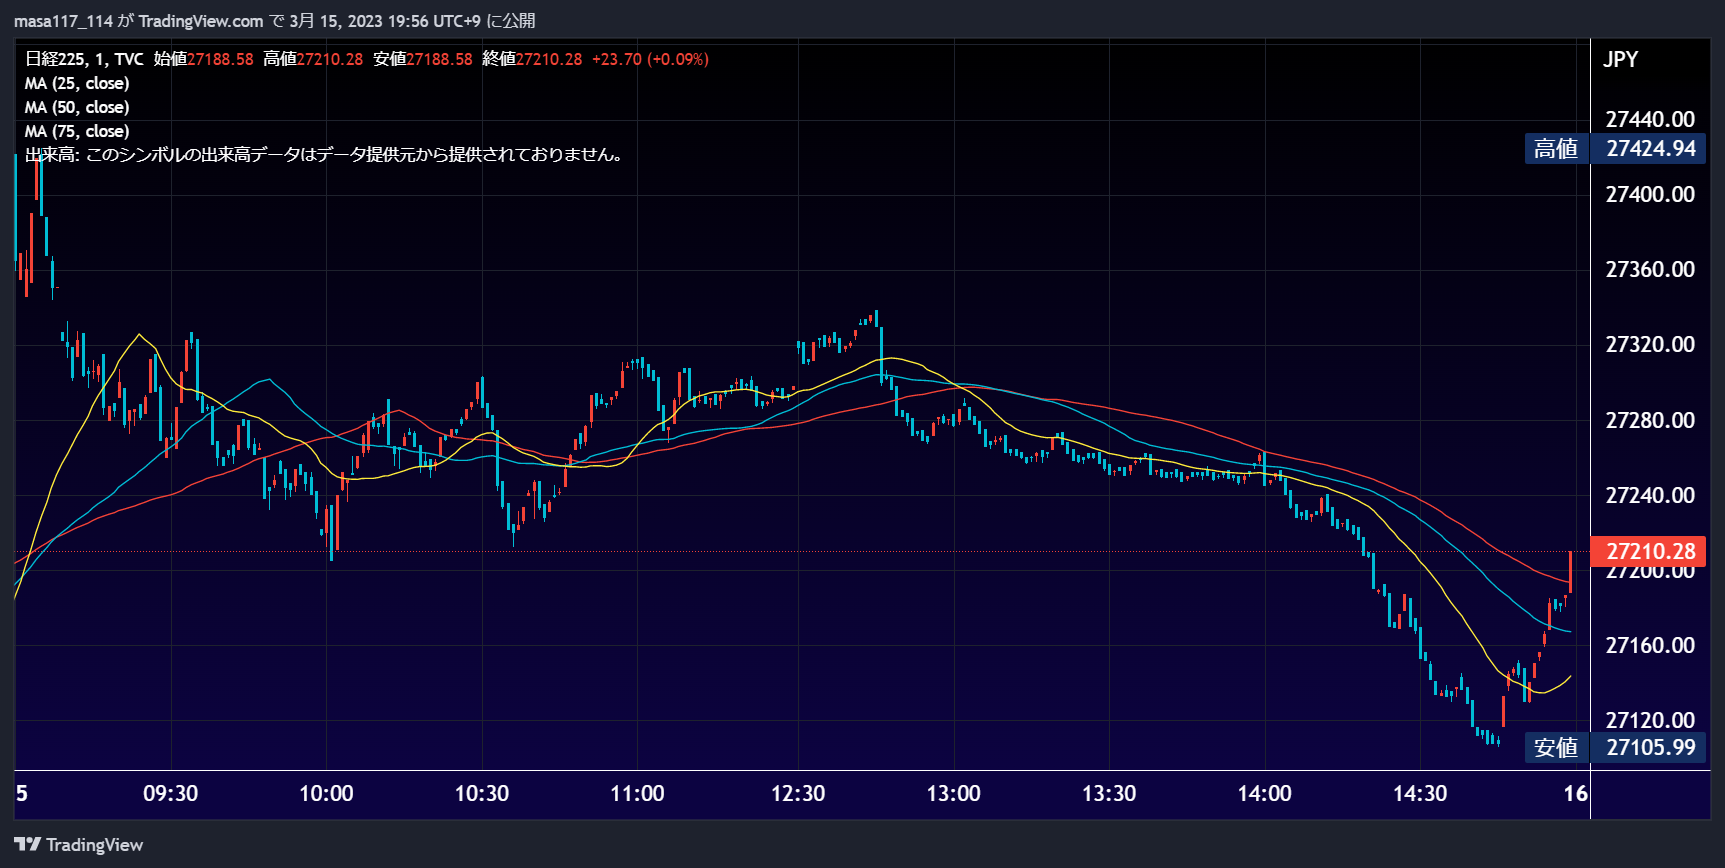Select the MA (75, close) indicator label

coord(77,131)
